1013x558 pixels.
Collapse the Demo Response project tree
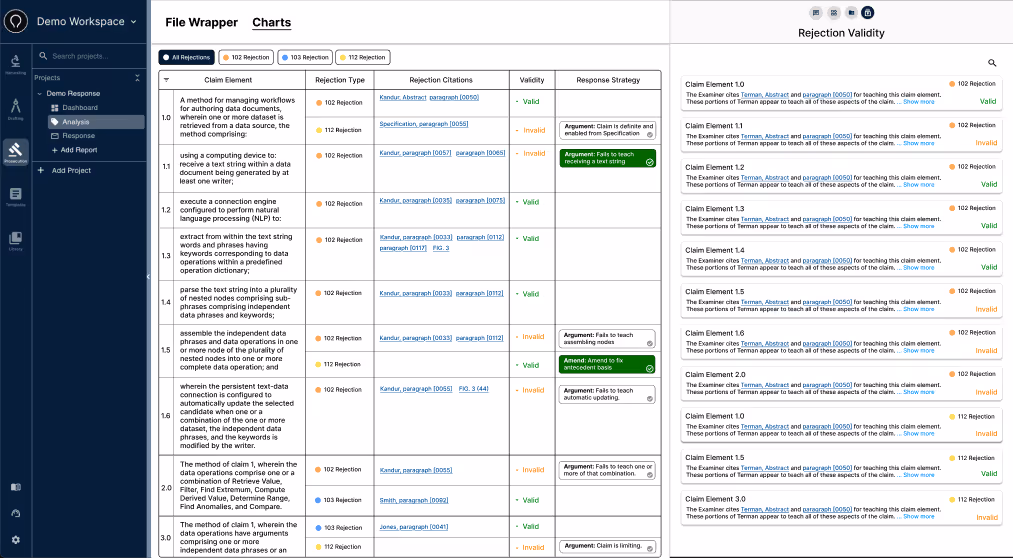[x=39, y=94]
